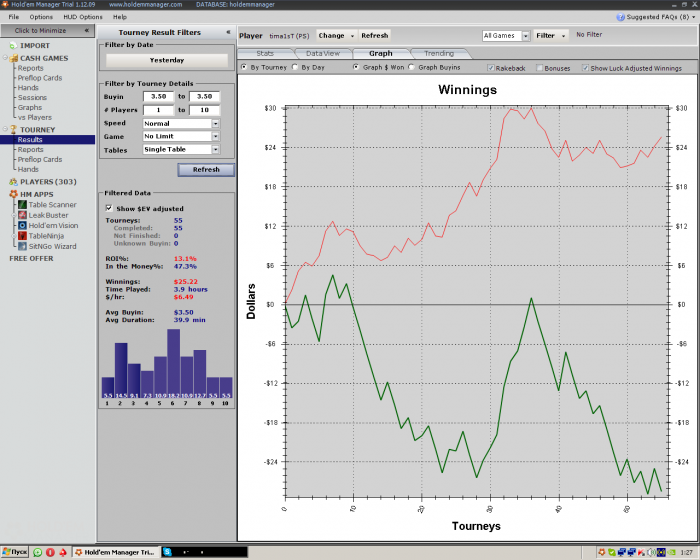The image size is (700, 560).
Task: Select the By Day radio button
Action: tap(294, 67)
